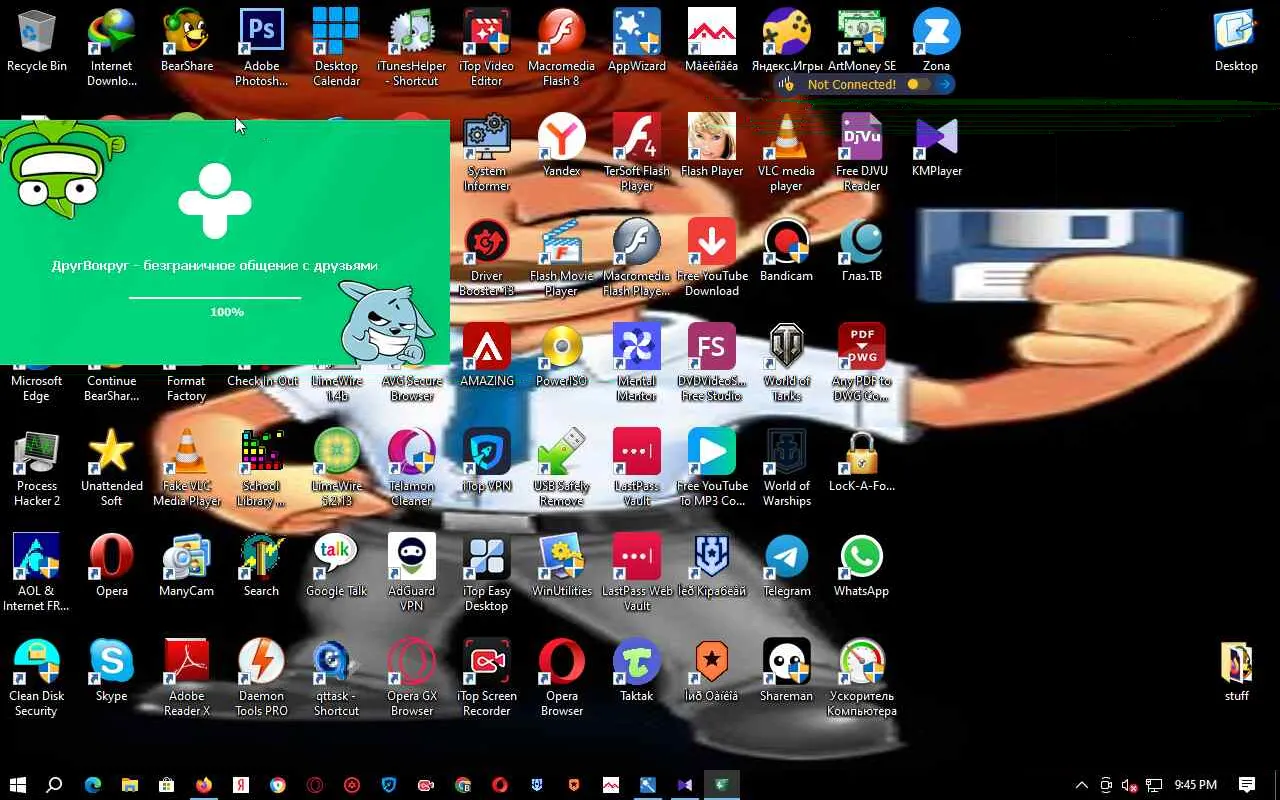
Task: Select the BearShare icon in the top row
Action: [187, 42]
